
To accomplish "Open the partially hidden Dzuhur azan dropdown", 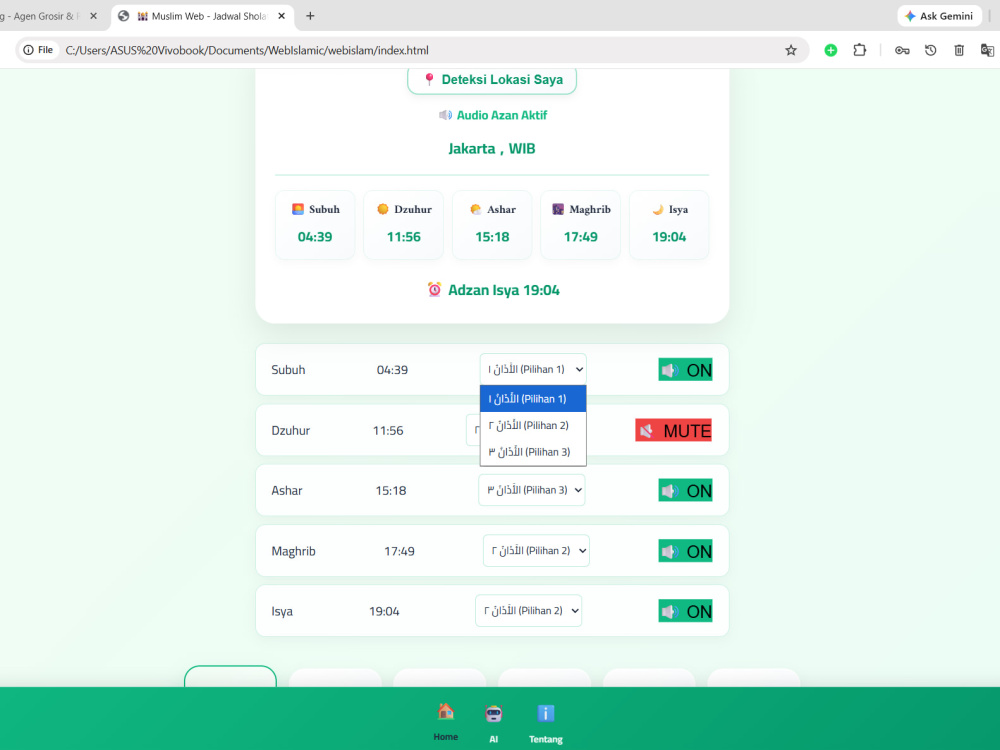I will tap(473, 430).
